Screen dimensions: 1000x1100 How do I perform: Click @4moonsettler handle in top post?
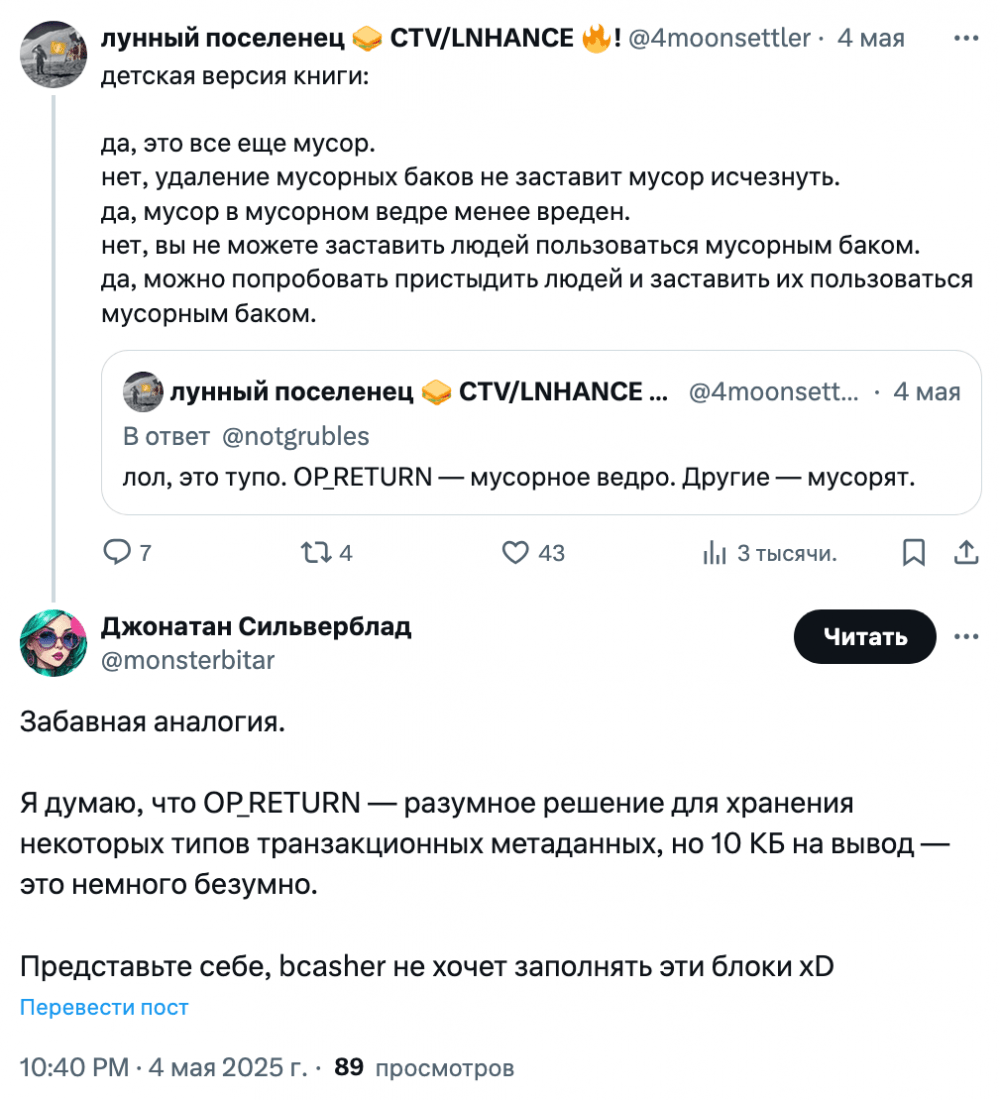719,38
